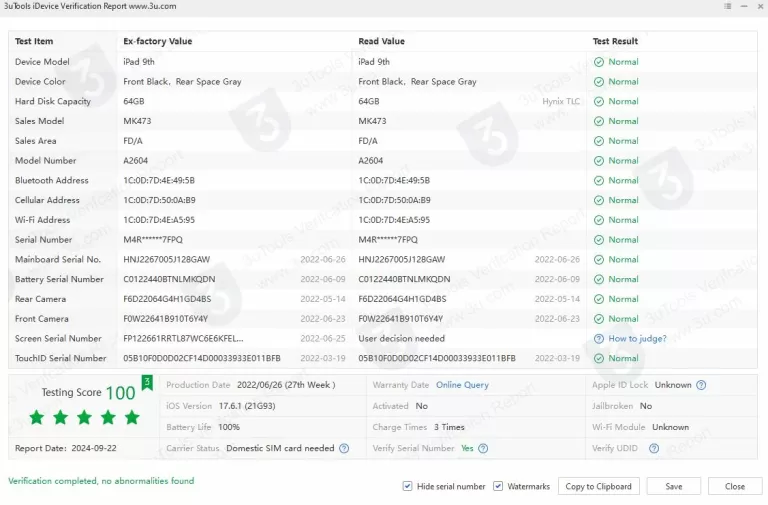Click the Ex-factory Value column header
The image size is (768, 505).
coord(158,41)
